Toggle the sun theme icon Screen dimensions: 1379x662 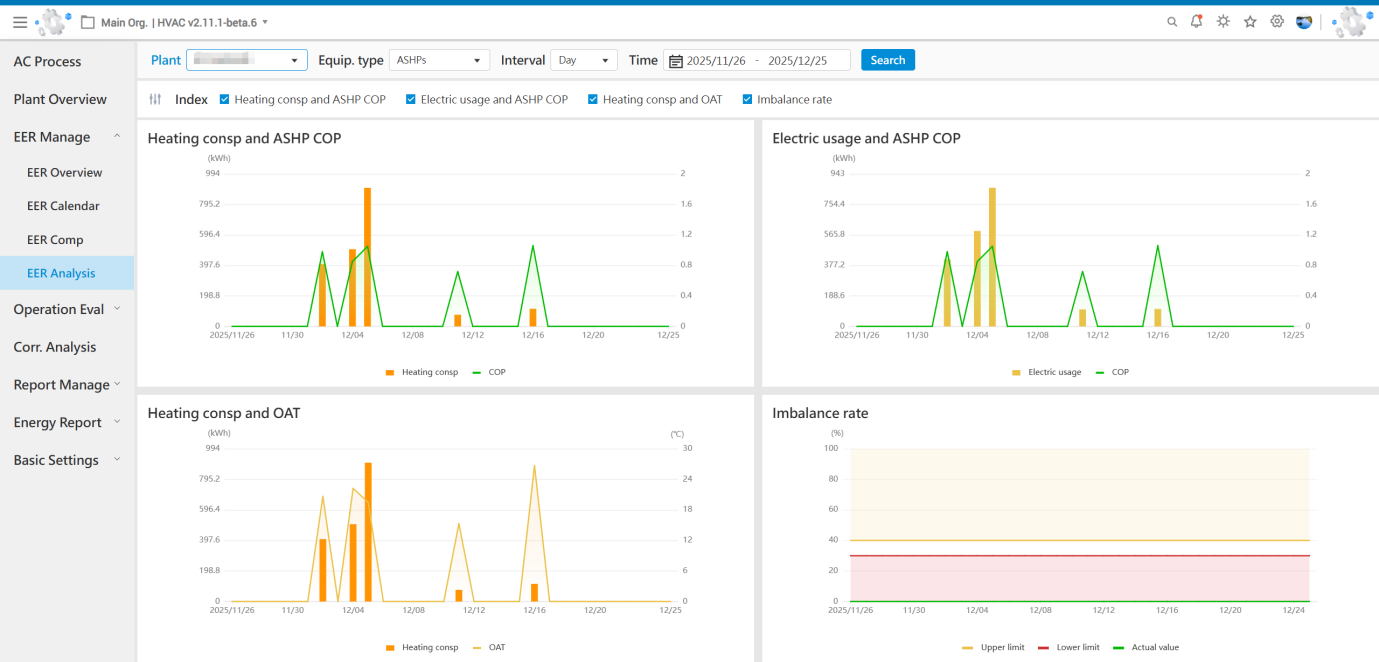point(1223,22)
